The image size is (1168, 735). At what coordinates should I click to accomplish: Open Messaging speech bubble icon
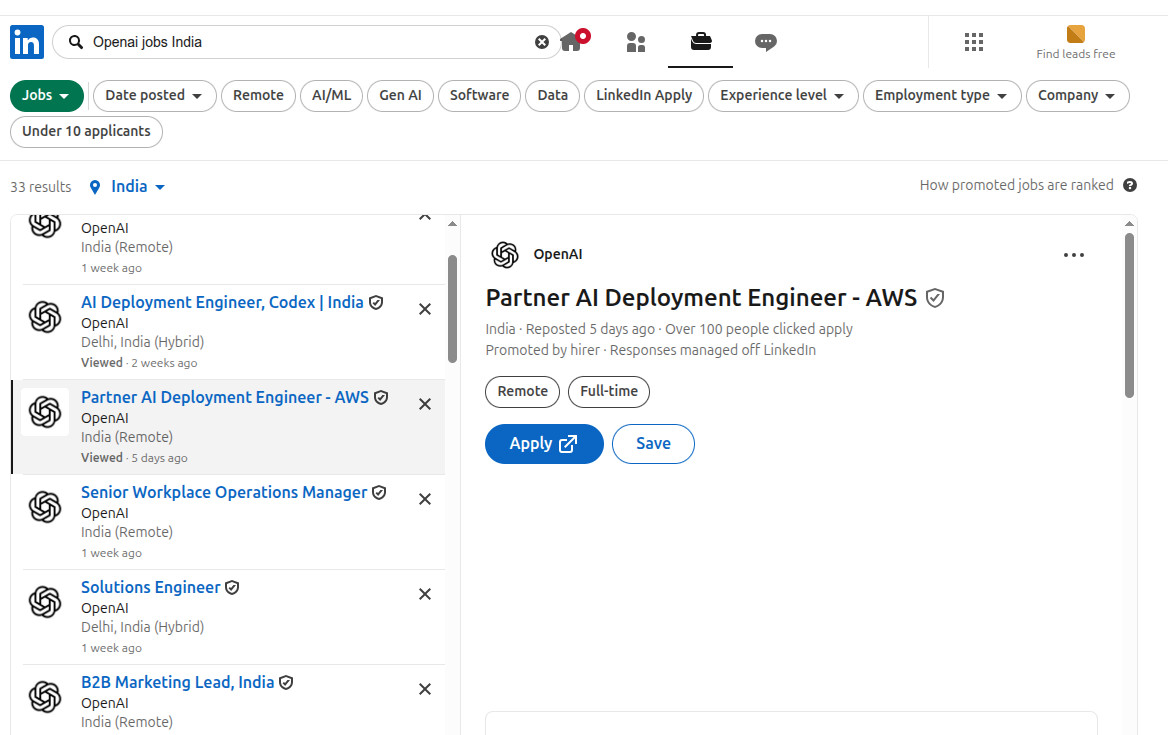pos(766,42)
